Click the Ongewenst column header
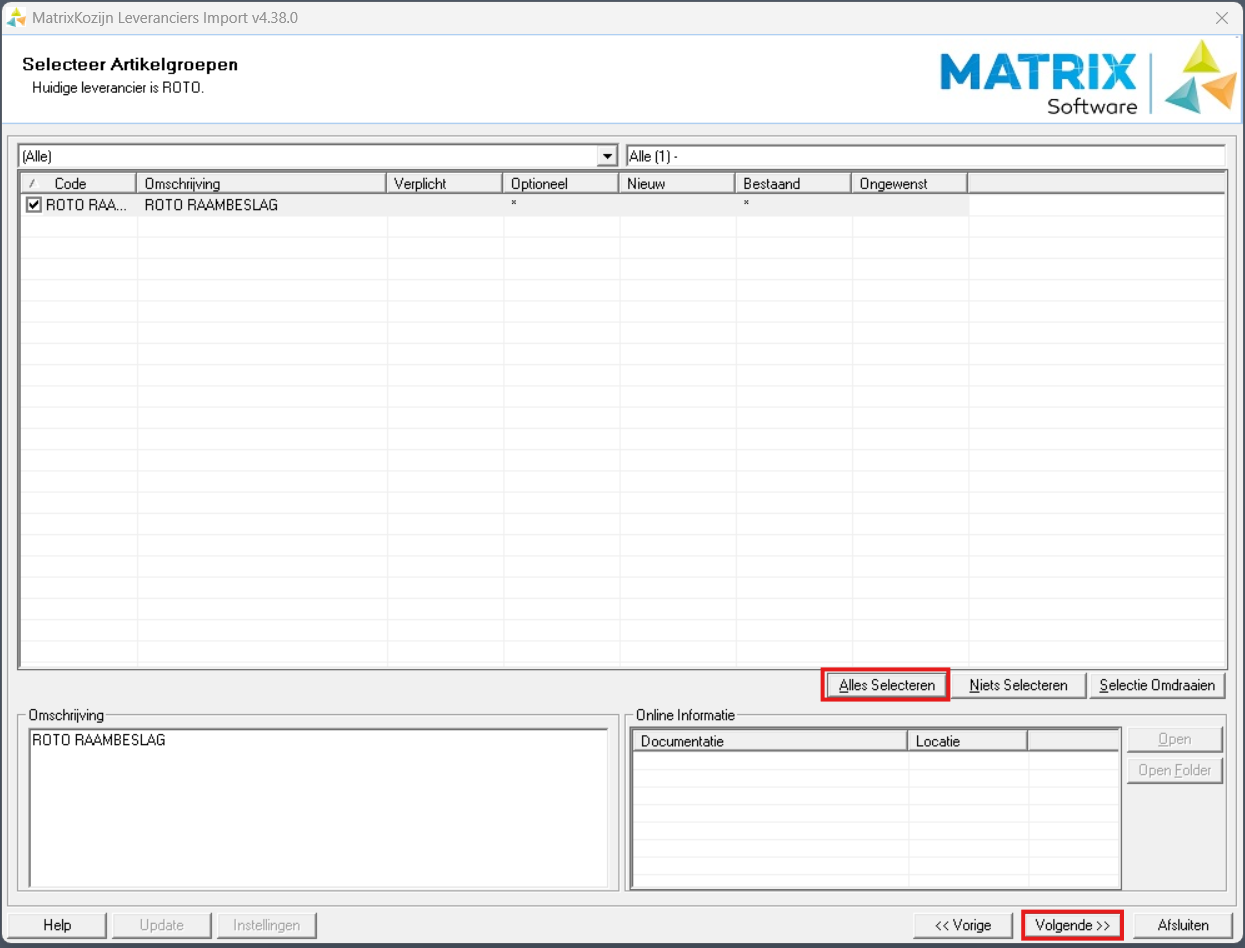The height and width of the screenshot is (948, 1245). [909, 183]
